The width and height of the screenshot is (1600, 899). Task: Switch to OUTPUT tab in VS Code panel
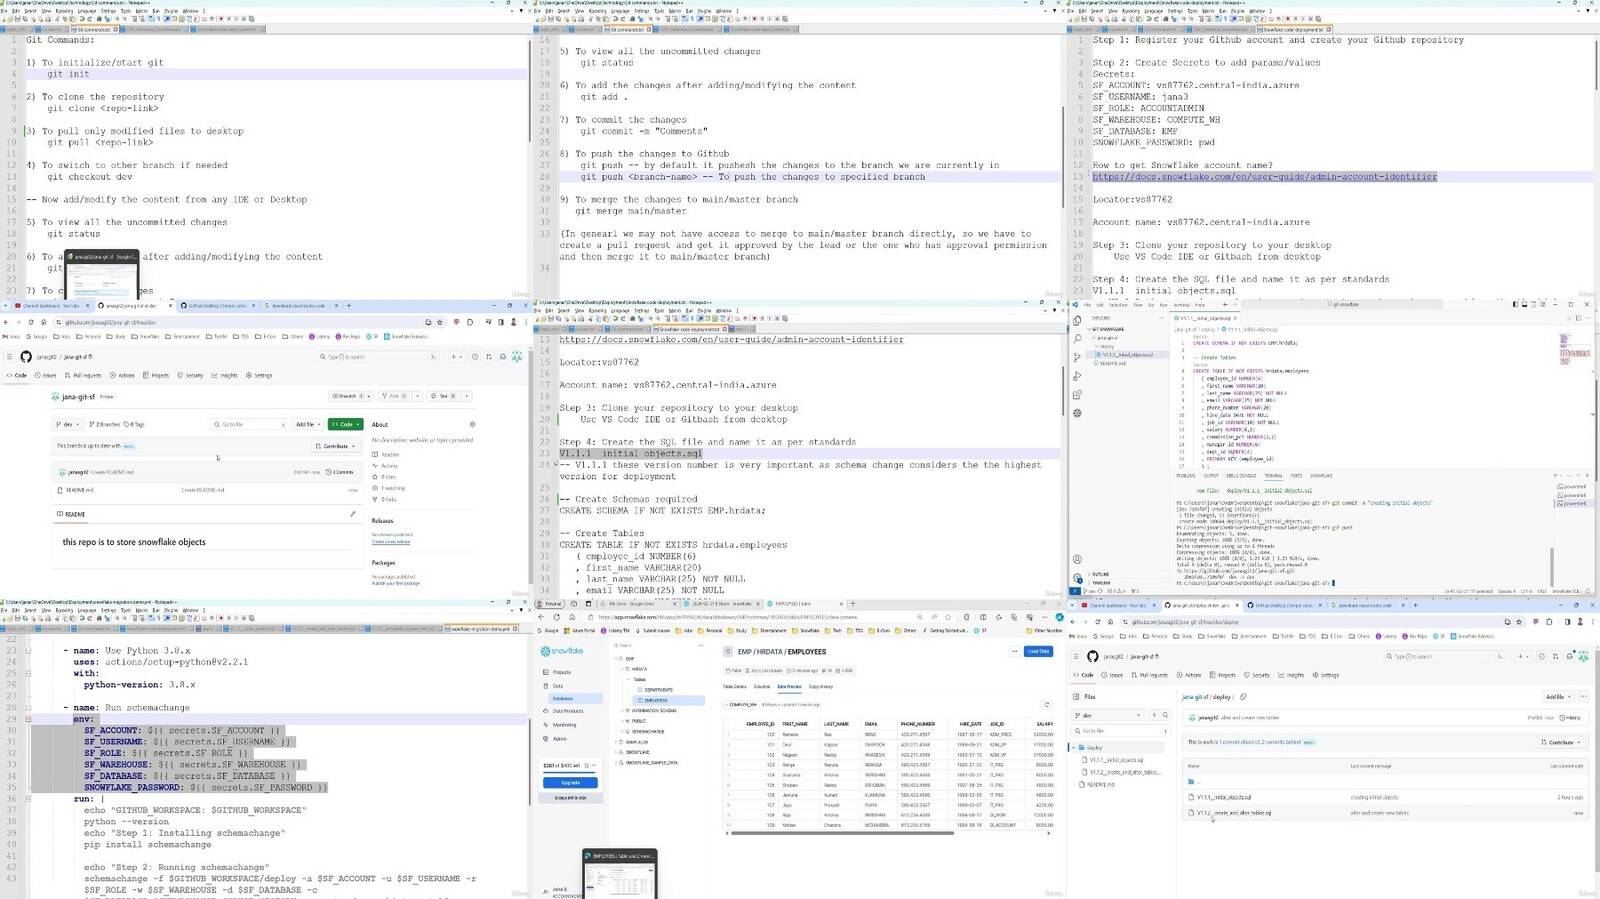pos(1210,476)
